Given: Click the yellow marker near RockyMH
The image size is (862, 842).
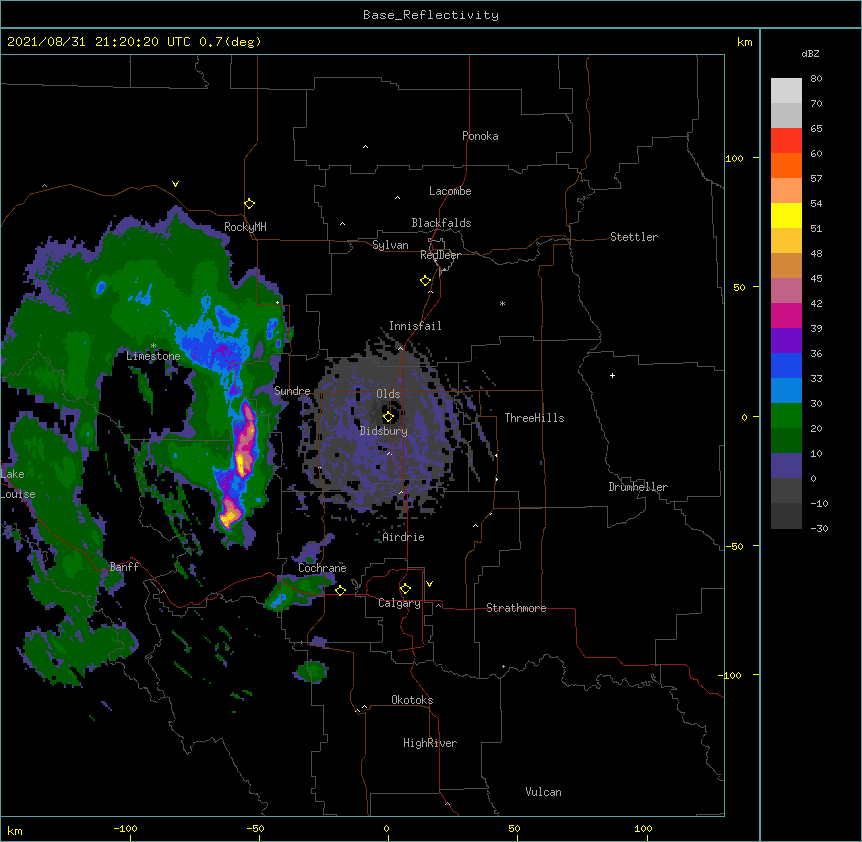Looking at the screenshot, I should 249,203.
